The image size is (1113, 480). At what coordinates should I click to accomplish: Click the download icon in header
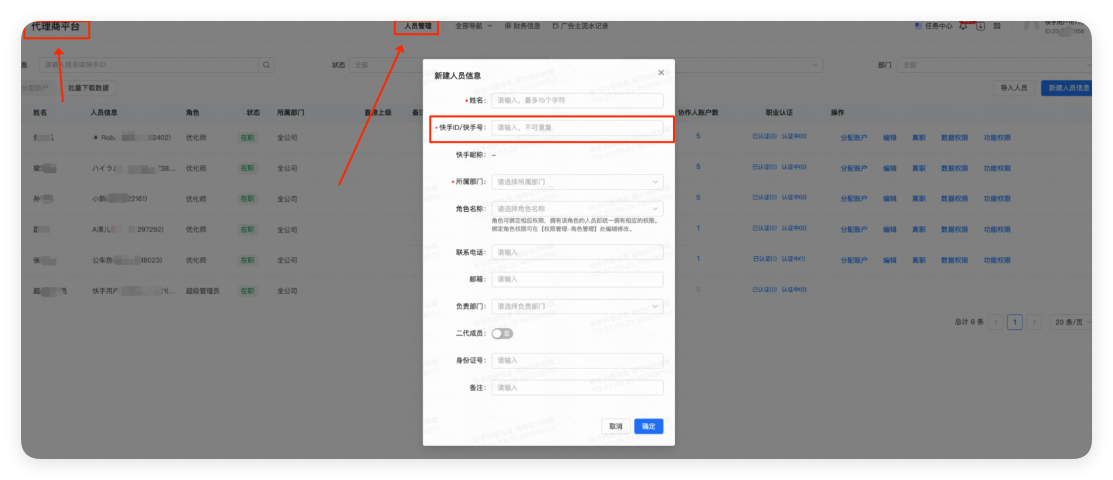pyautogui.click(x=980, y=26)
